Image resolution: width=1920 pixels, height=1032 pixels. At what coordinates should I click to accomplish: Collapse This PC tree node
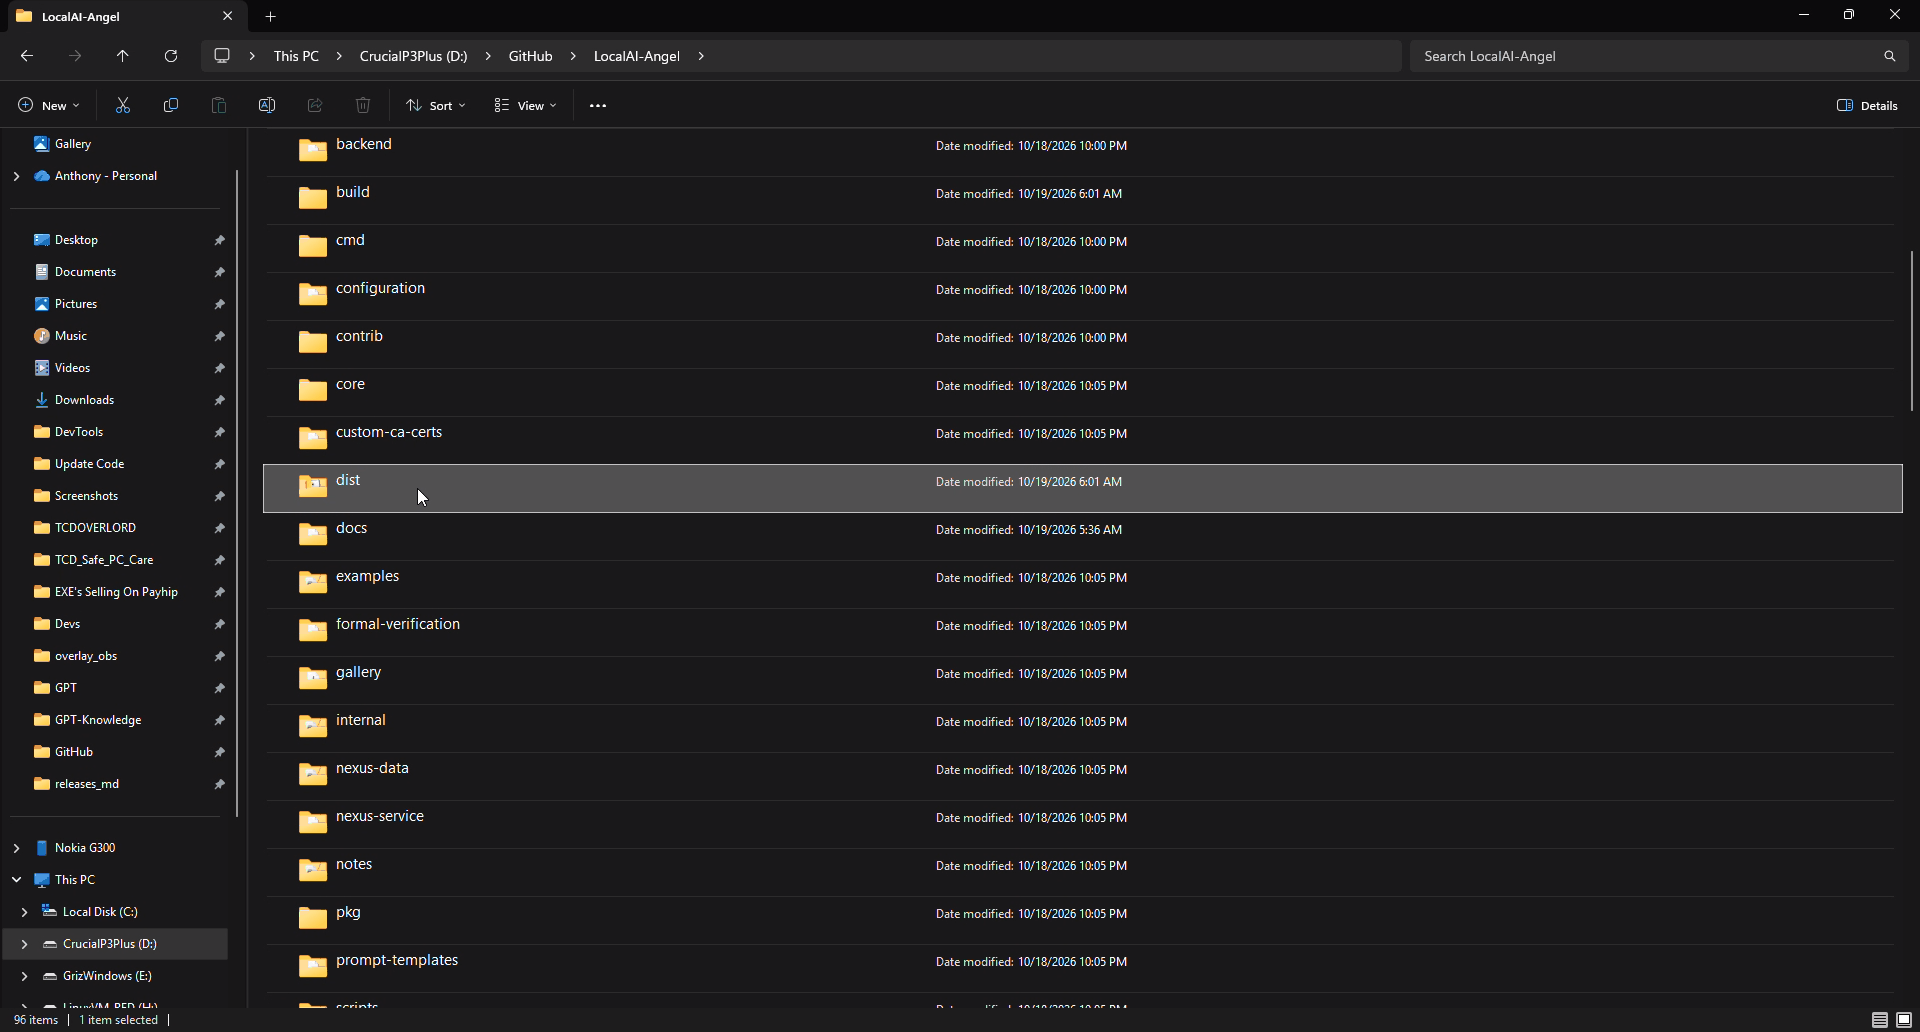point(16,880)
